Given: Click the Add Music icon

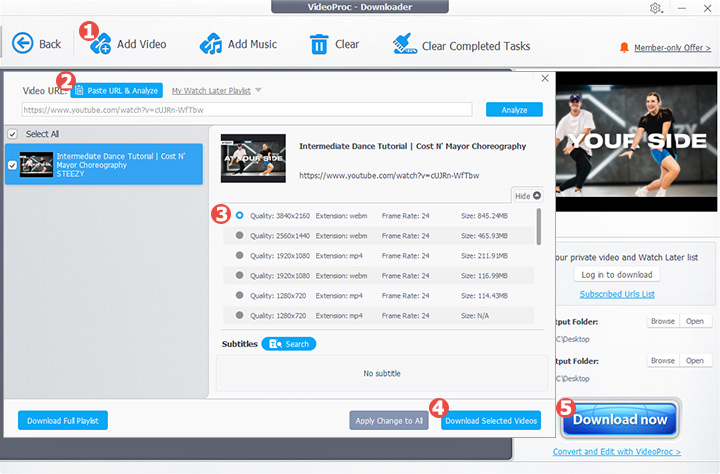Looking at the screenshot, I should [x=210, y=44].
